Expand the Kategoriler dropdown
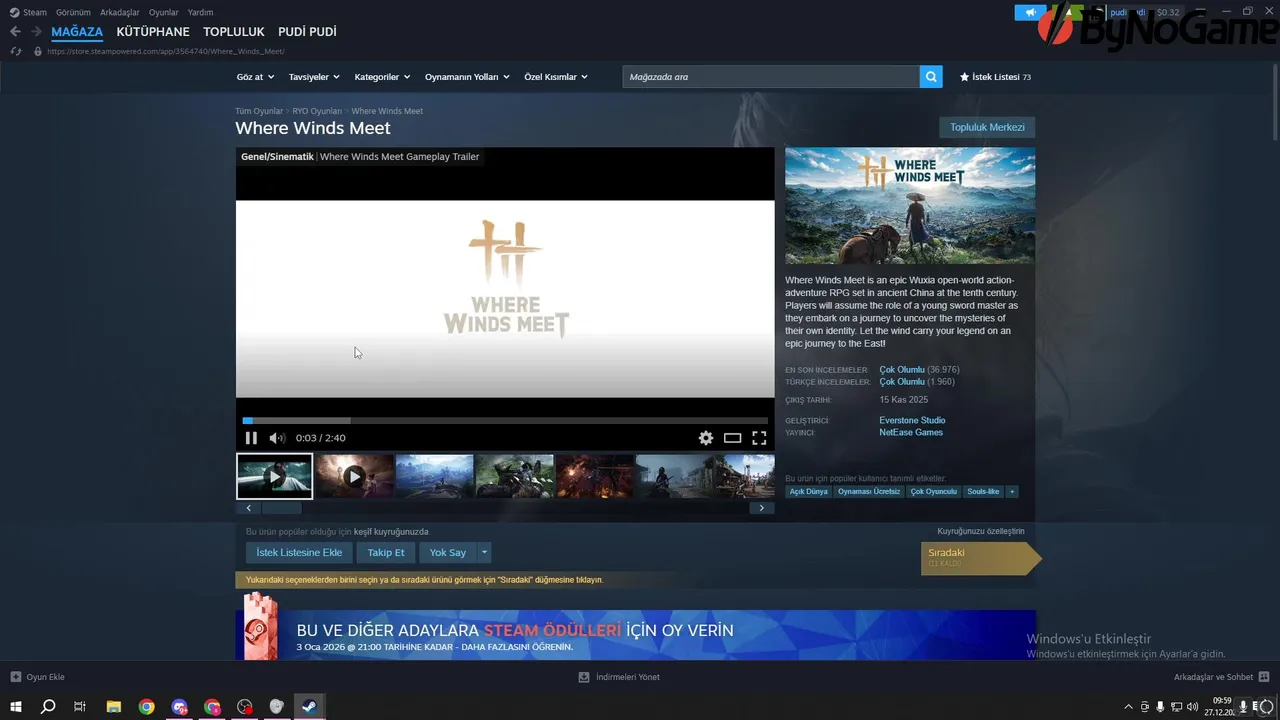This screenshot has height=720, width=1280. [382, 77]
